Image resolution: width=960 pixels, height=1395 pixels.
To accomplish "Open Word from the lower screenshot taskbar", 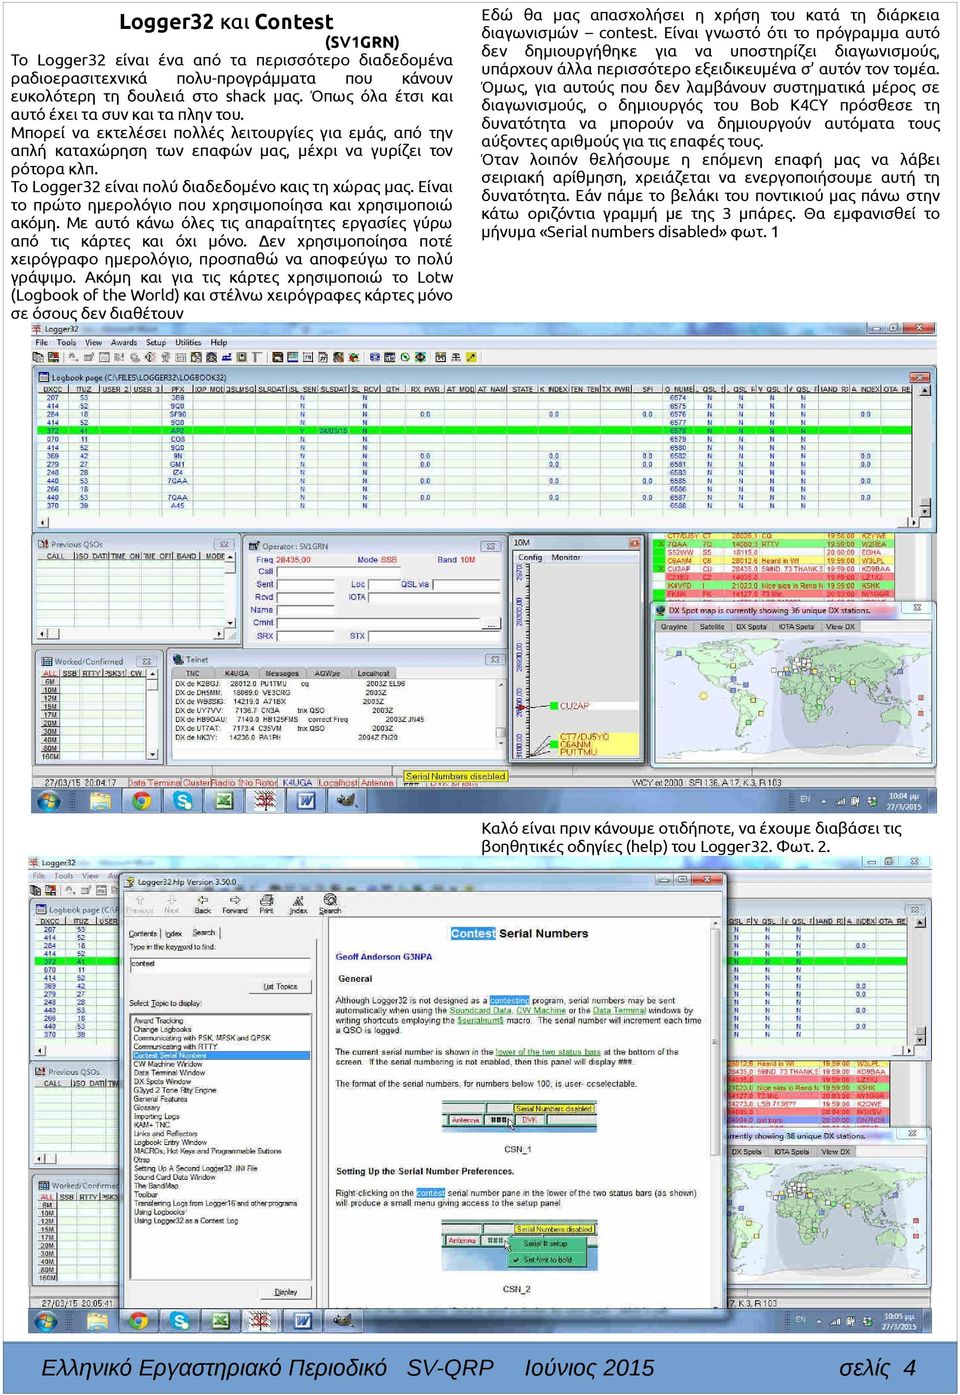I will pyautogui.click(x=301, y=1321).
